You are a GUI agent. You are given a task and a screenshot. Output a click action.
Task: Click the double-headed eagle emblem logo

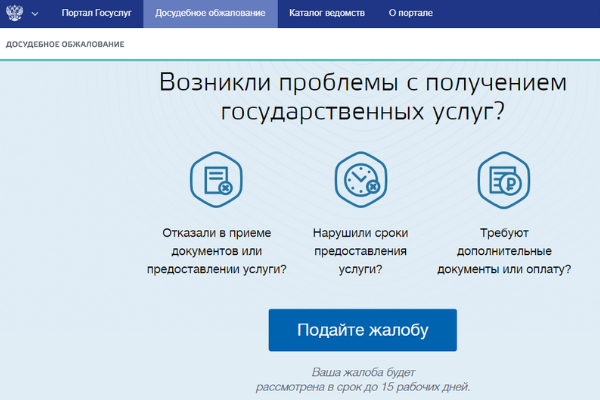[x=15, y=13]
